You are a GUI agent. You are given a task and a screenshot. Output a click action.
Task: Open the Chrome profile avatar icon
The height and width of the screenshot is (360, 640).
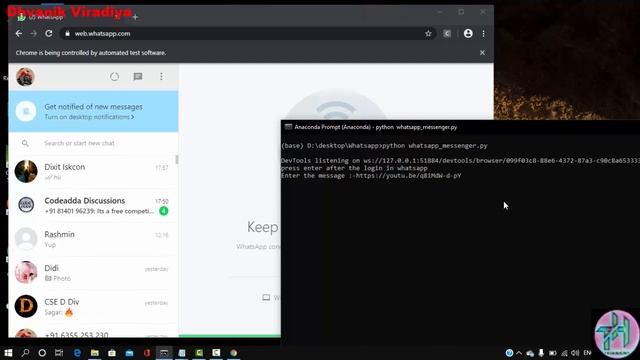pos(468,33)
